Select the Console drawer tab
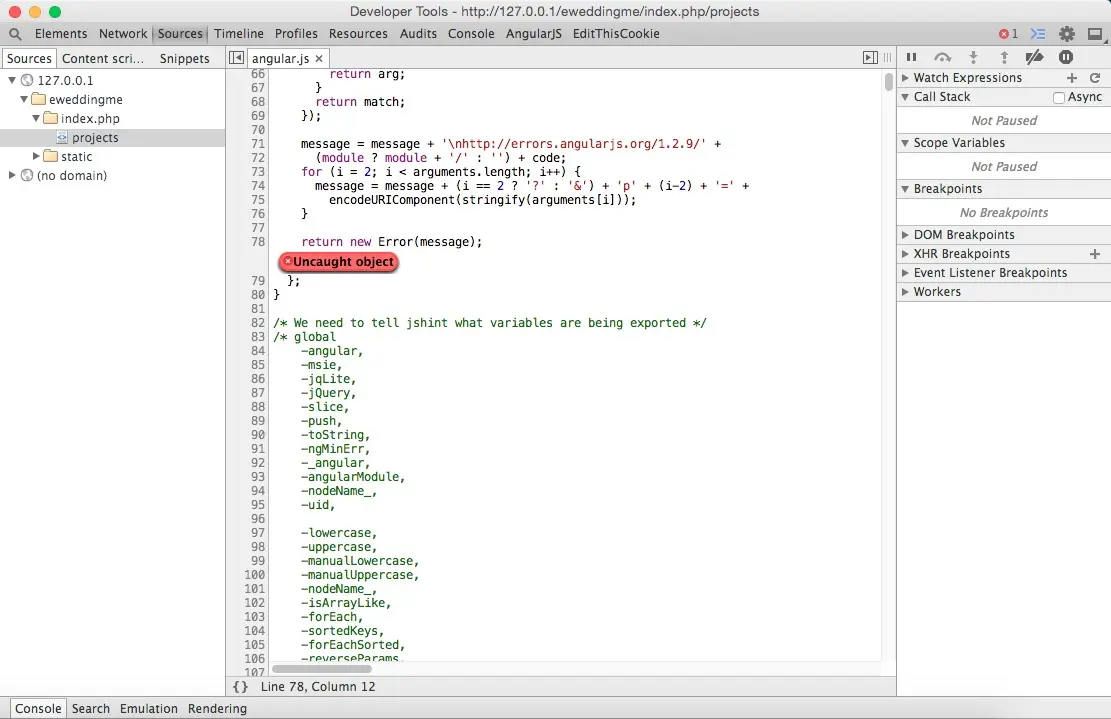Image resolution: width=1111 pixels, height=719 pixels. (x=38, y=708)
